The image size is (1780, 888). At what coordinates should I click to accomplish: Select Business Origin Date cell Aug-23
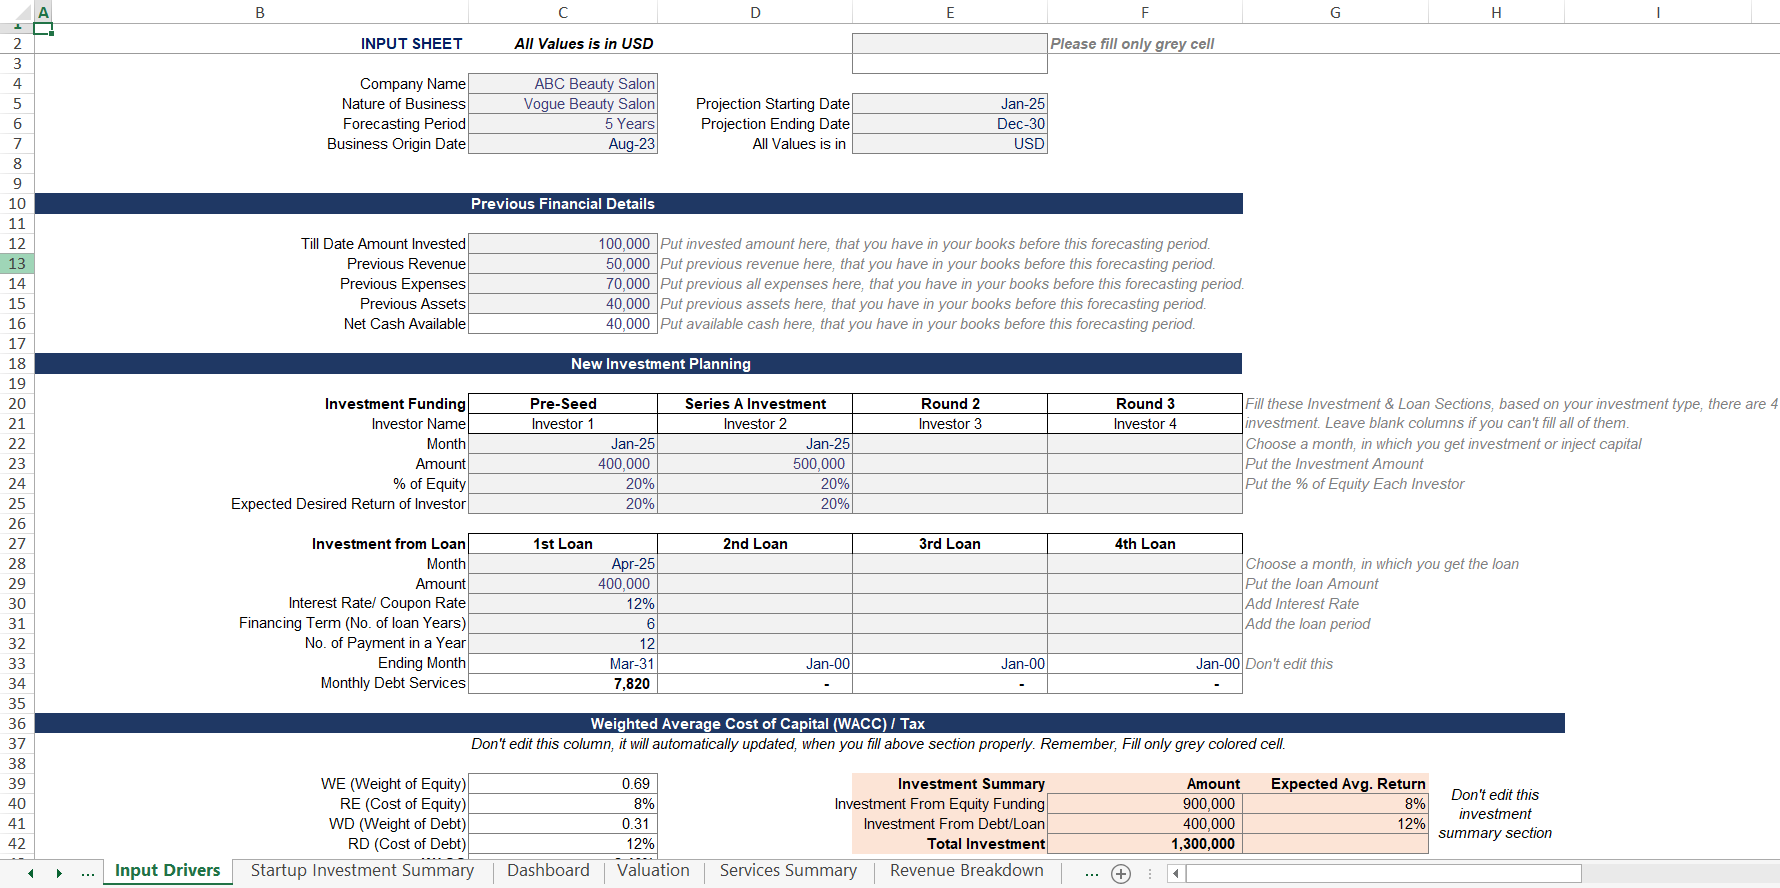coord(563,144)
